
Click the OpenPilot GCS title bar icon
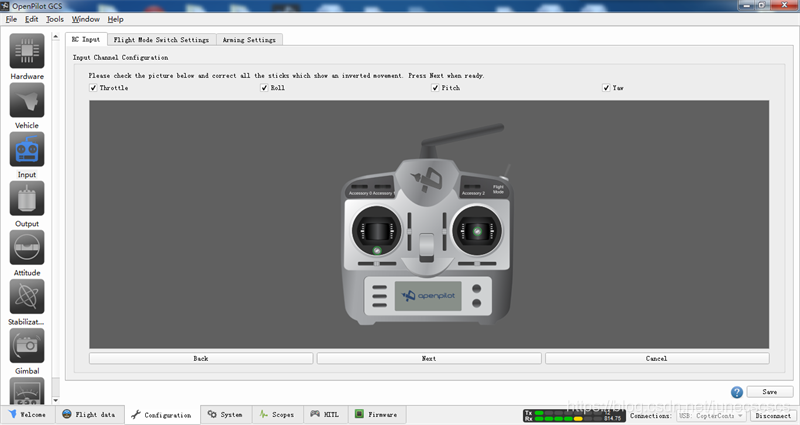[5, 6]
